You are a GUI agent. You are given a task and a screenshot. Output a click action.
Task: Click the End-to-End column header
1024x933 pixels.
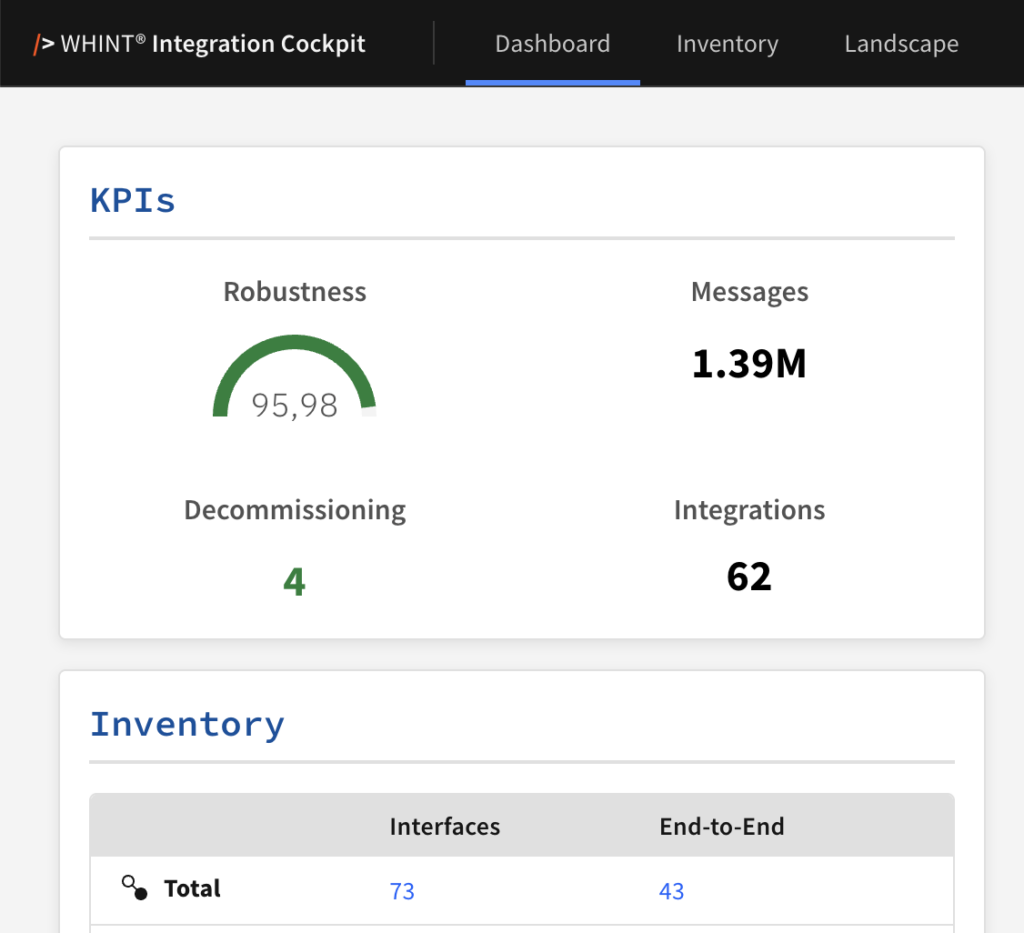(x=721, y=827)
